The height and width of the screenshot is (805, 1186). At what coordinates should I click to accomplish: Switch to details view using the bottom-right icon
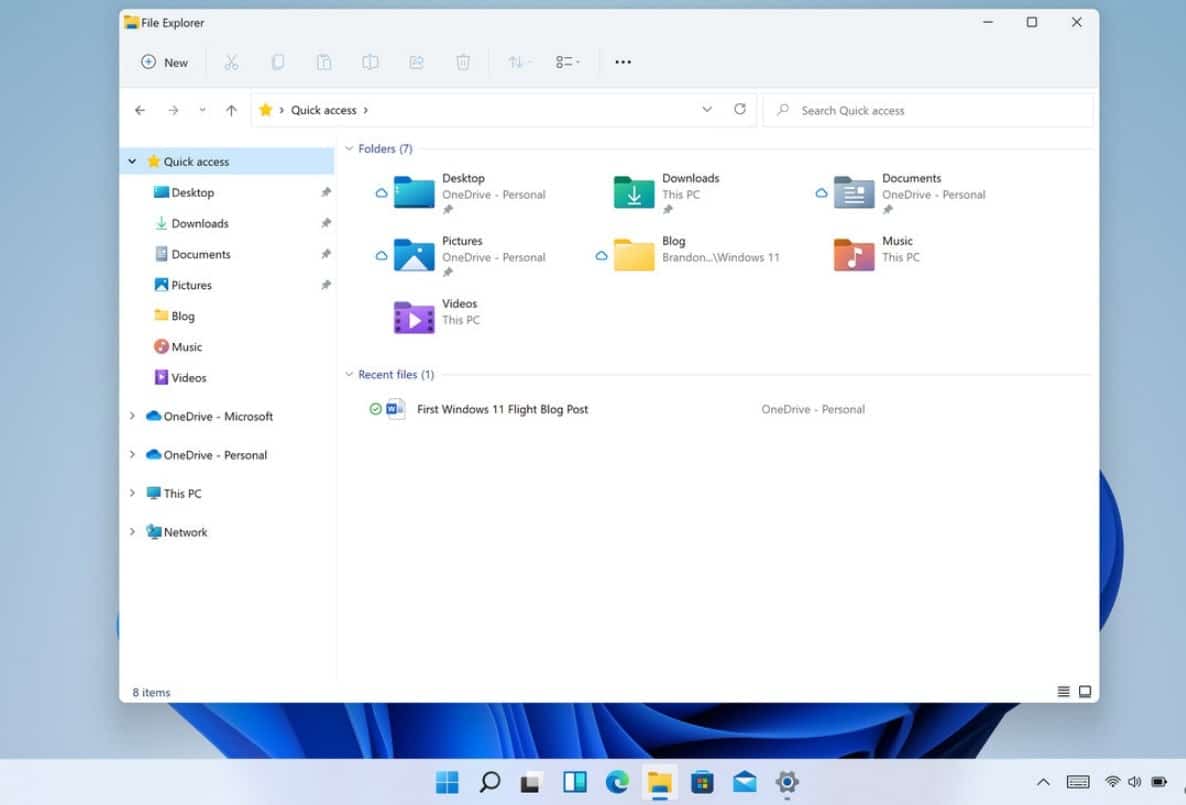tap(1085, 691)
